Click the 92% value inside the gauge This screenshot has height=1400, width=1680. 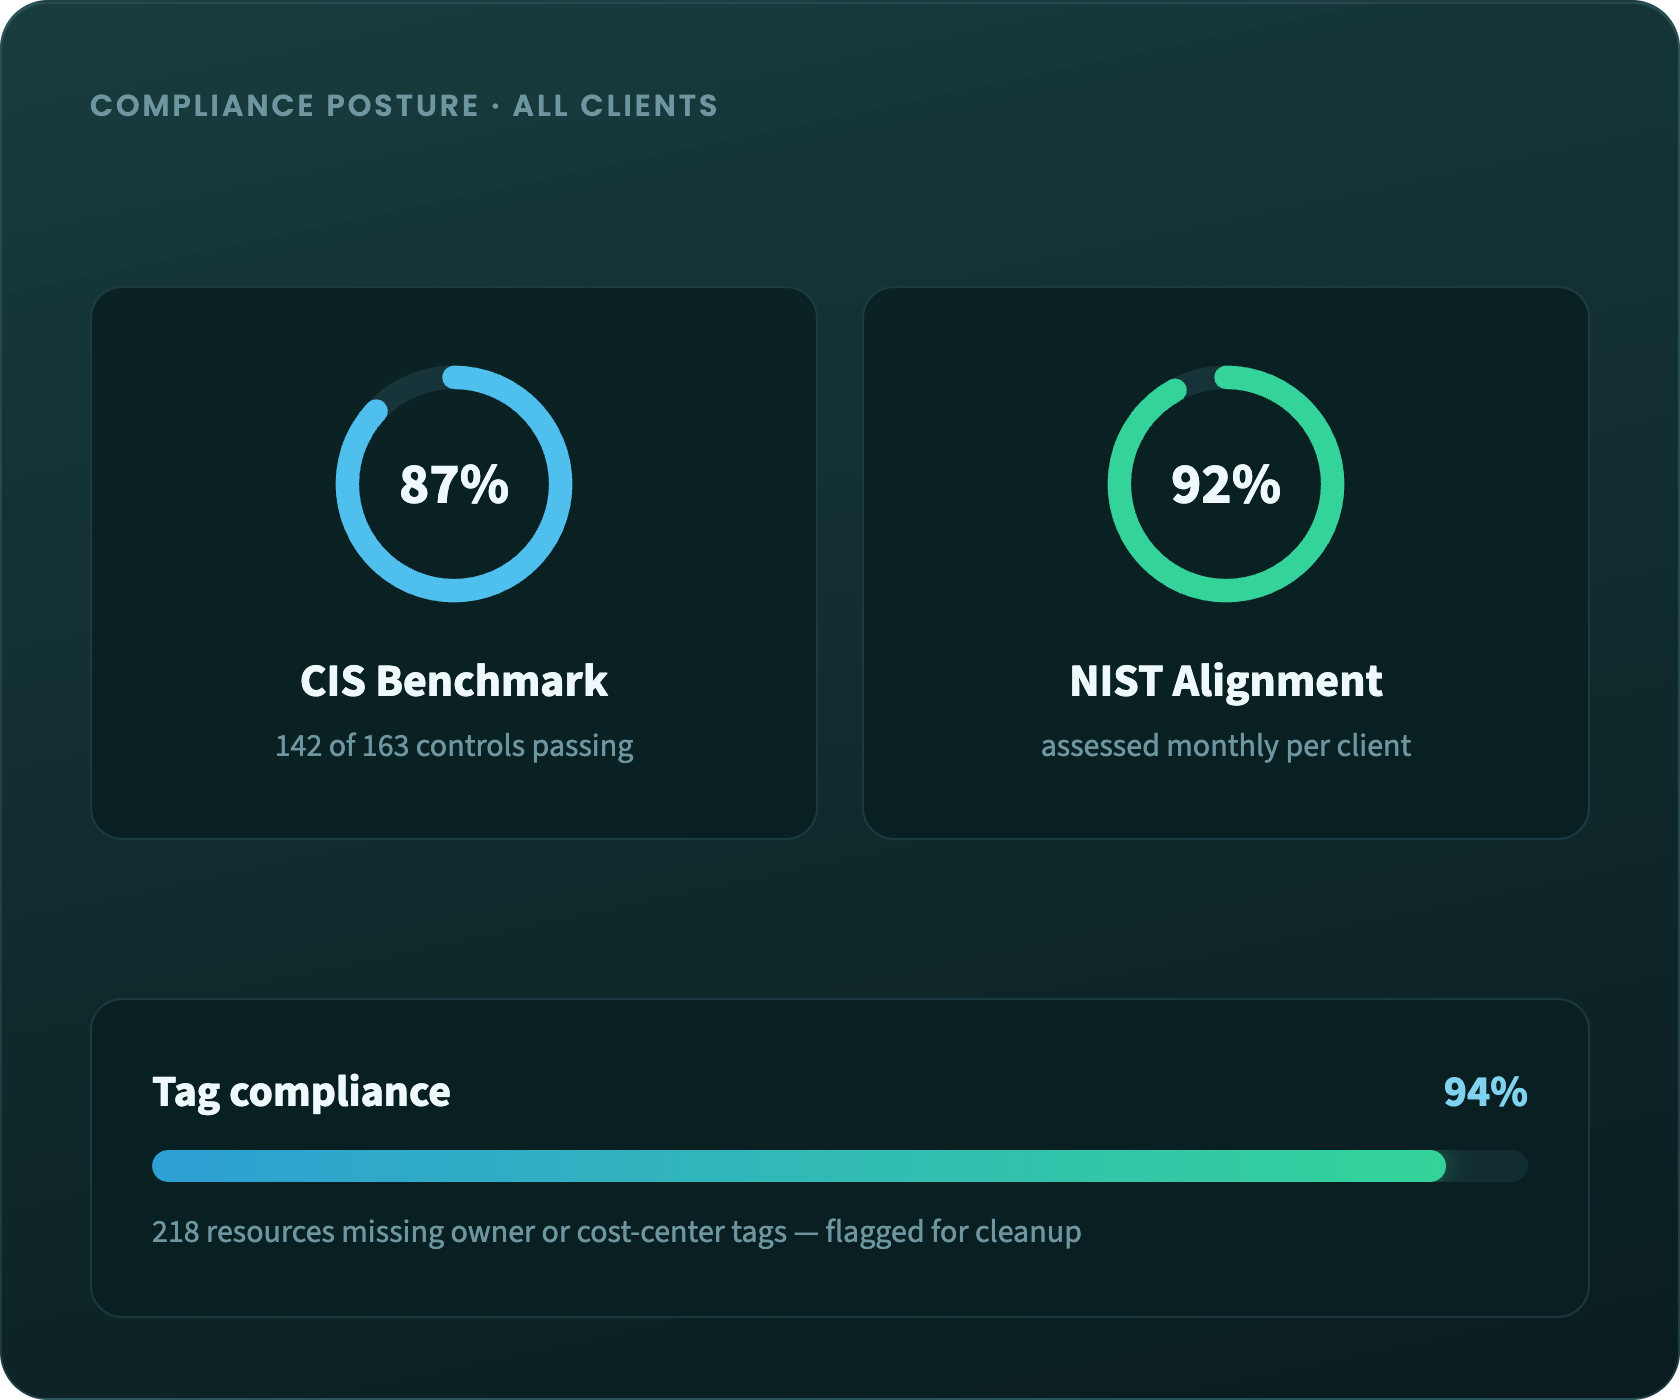click(1226, 485)
